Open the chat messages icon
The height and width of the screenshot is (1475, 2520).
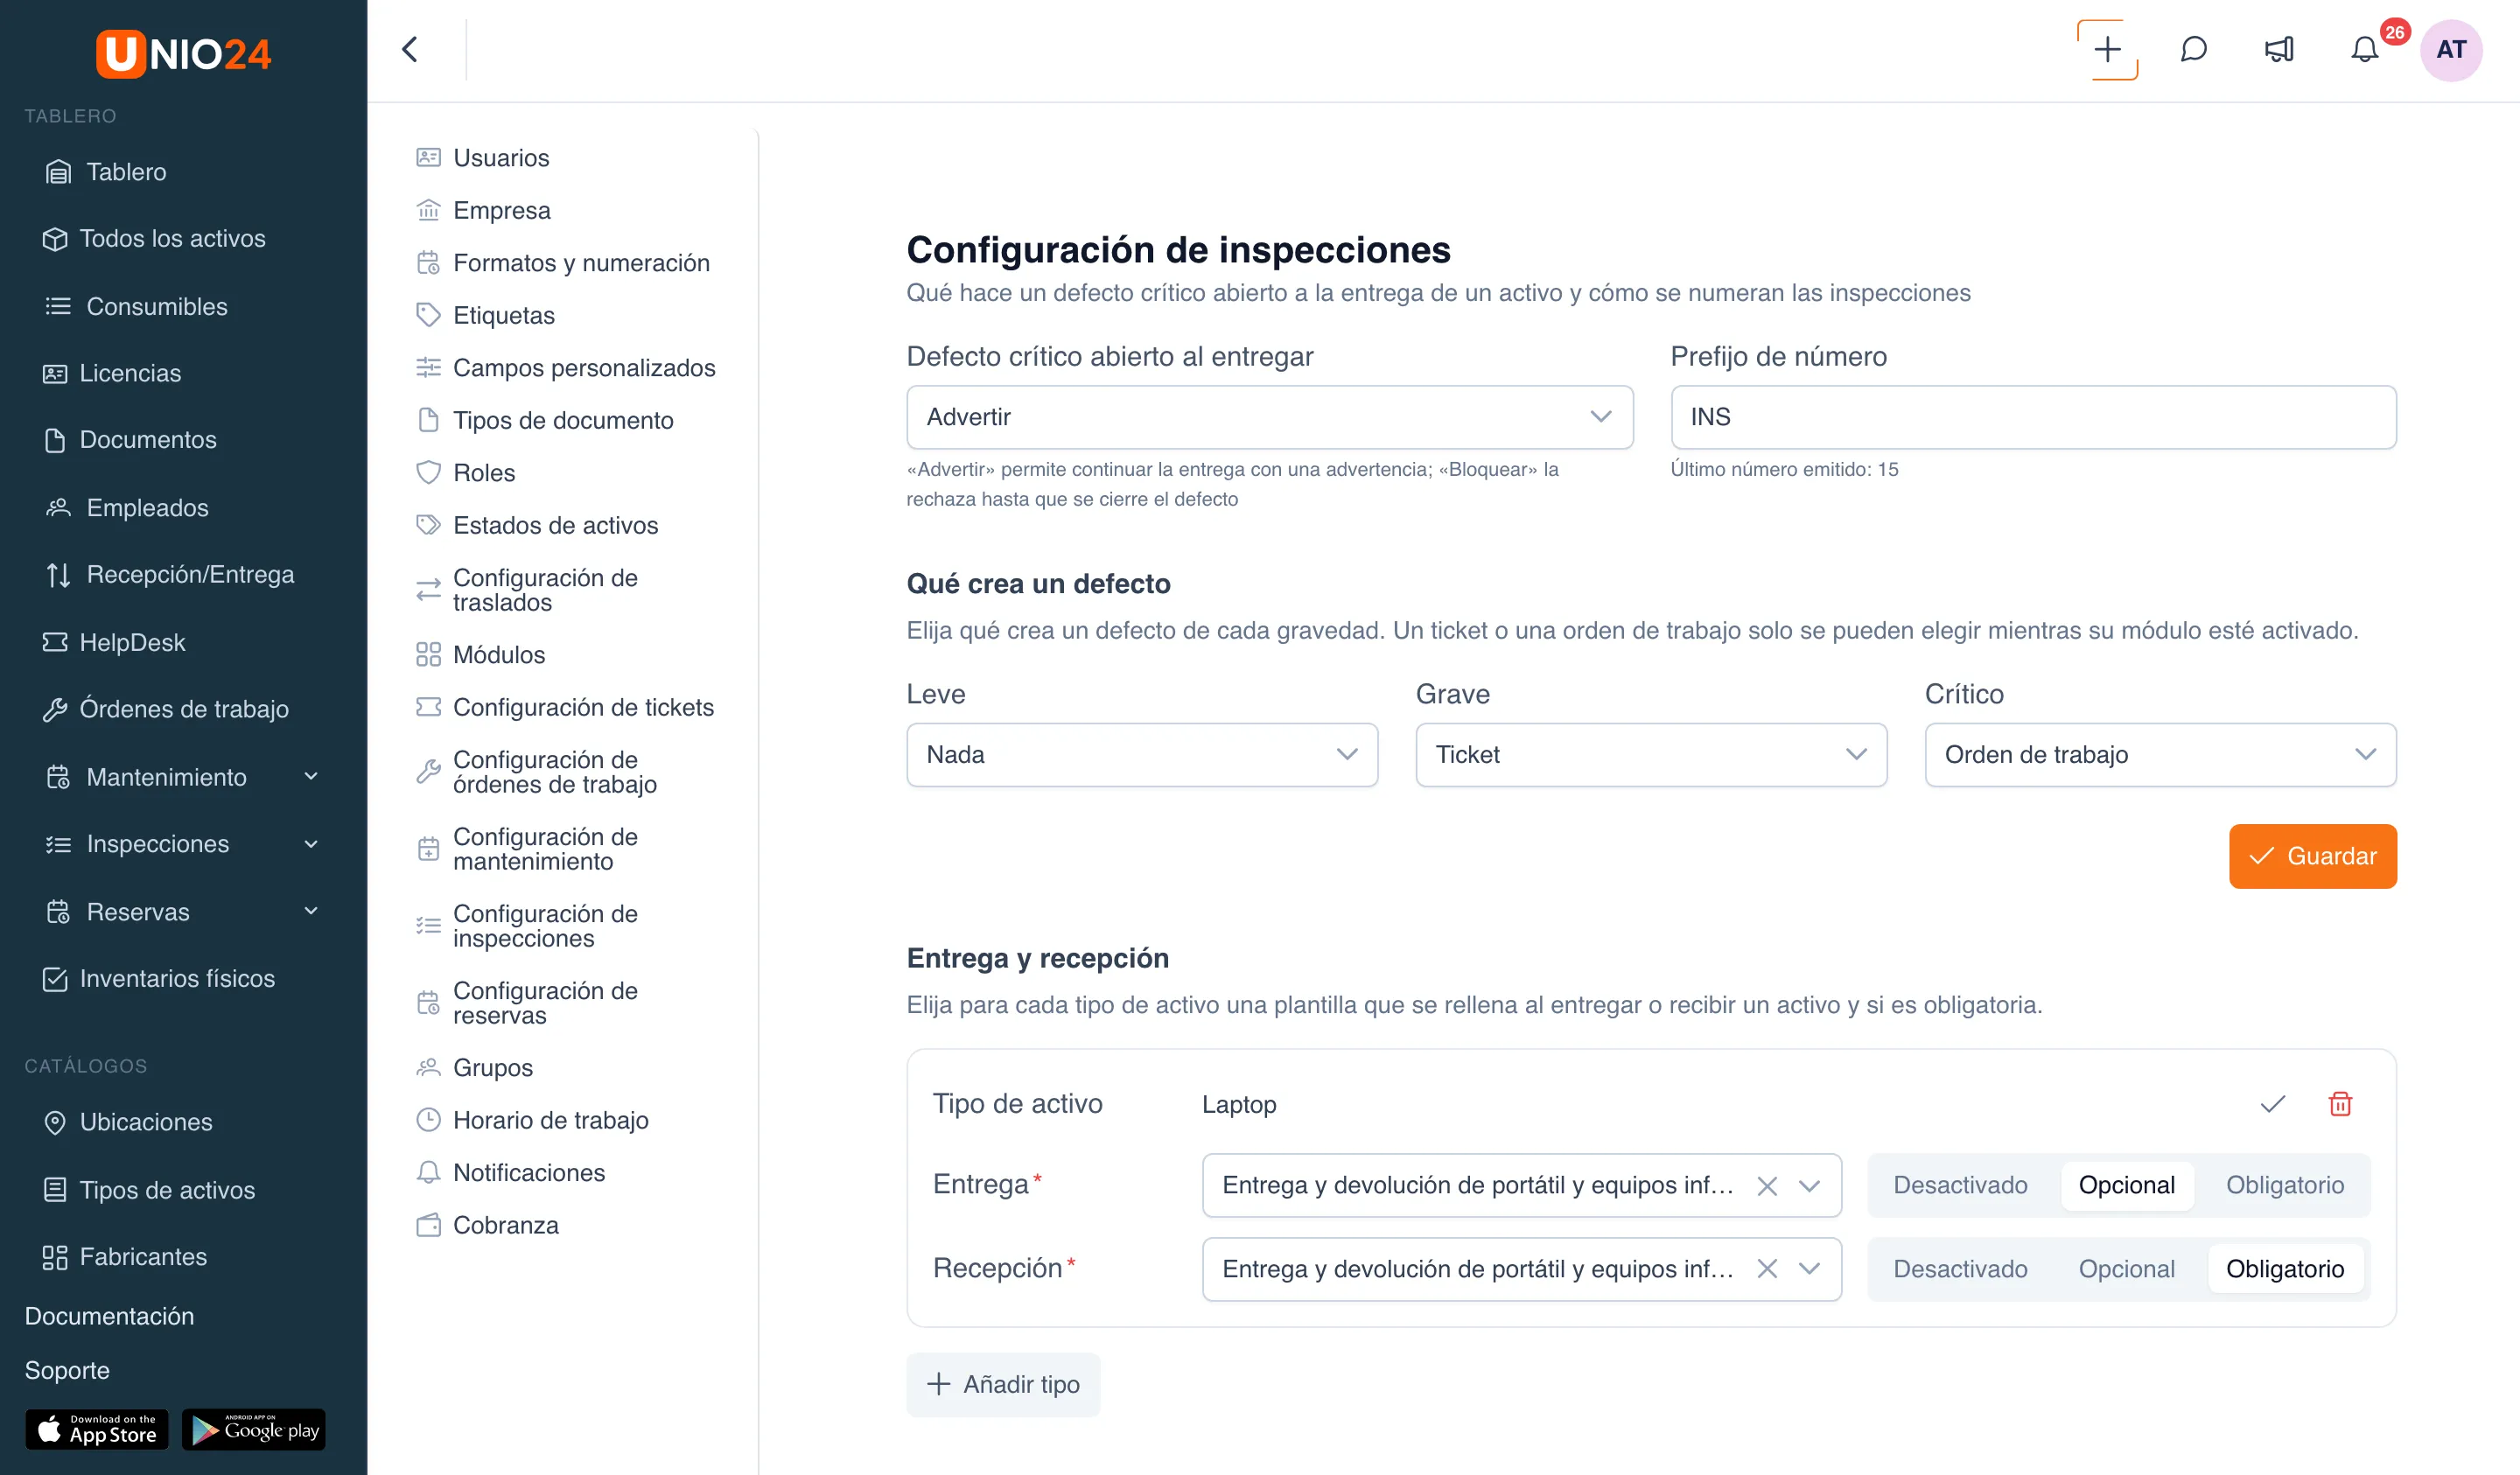2193,50
